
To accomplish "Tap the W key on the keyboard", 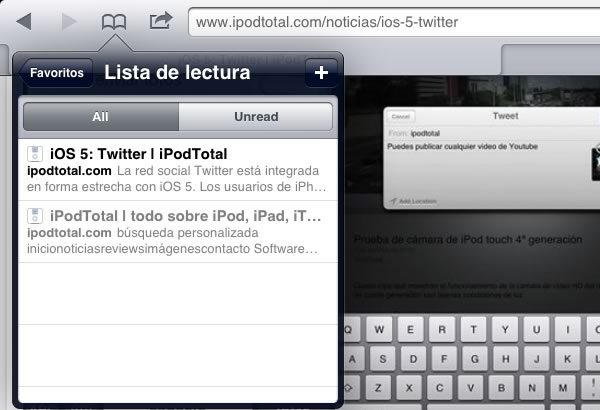I will (x=379, y=329).
